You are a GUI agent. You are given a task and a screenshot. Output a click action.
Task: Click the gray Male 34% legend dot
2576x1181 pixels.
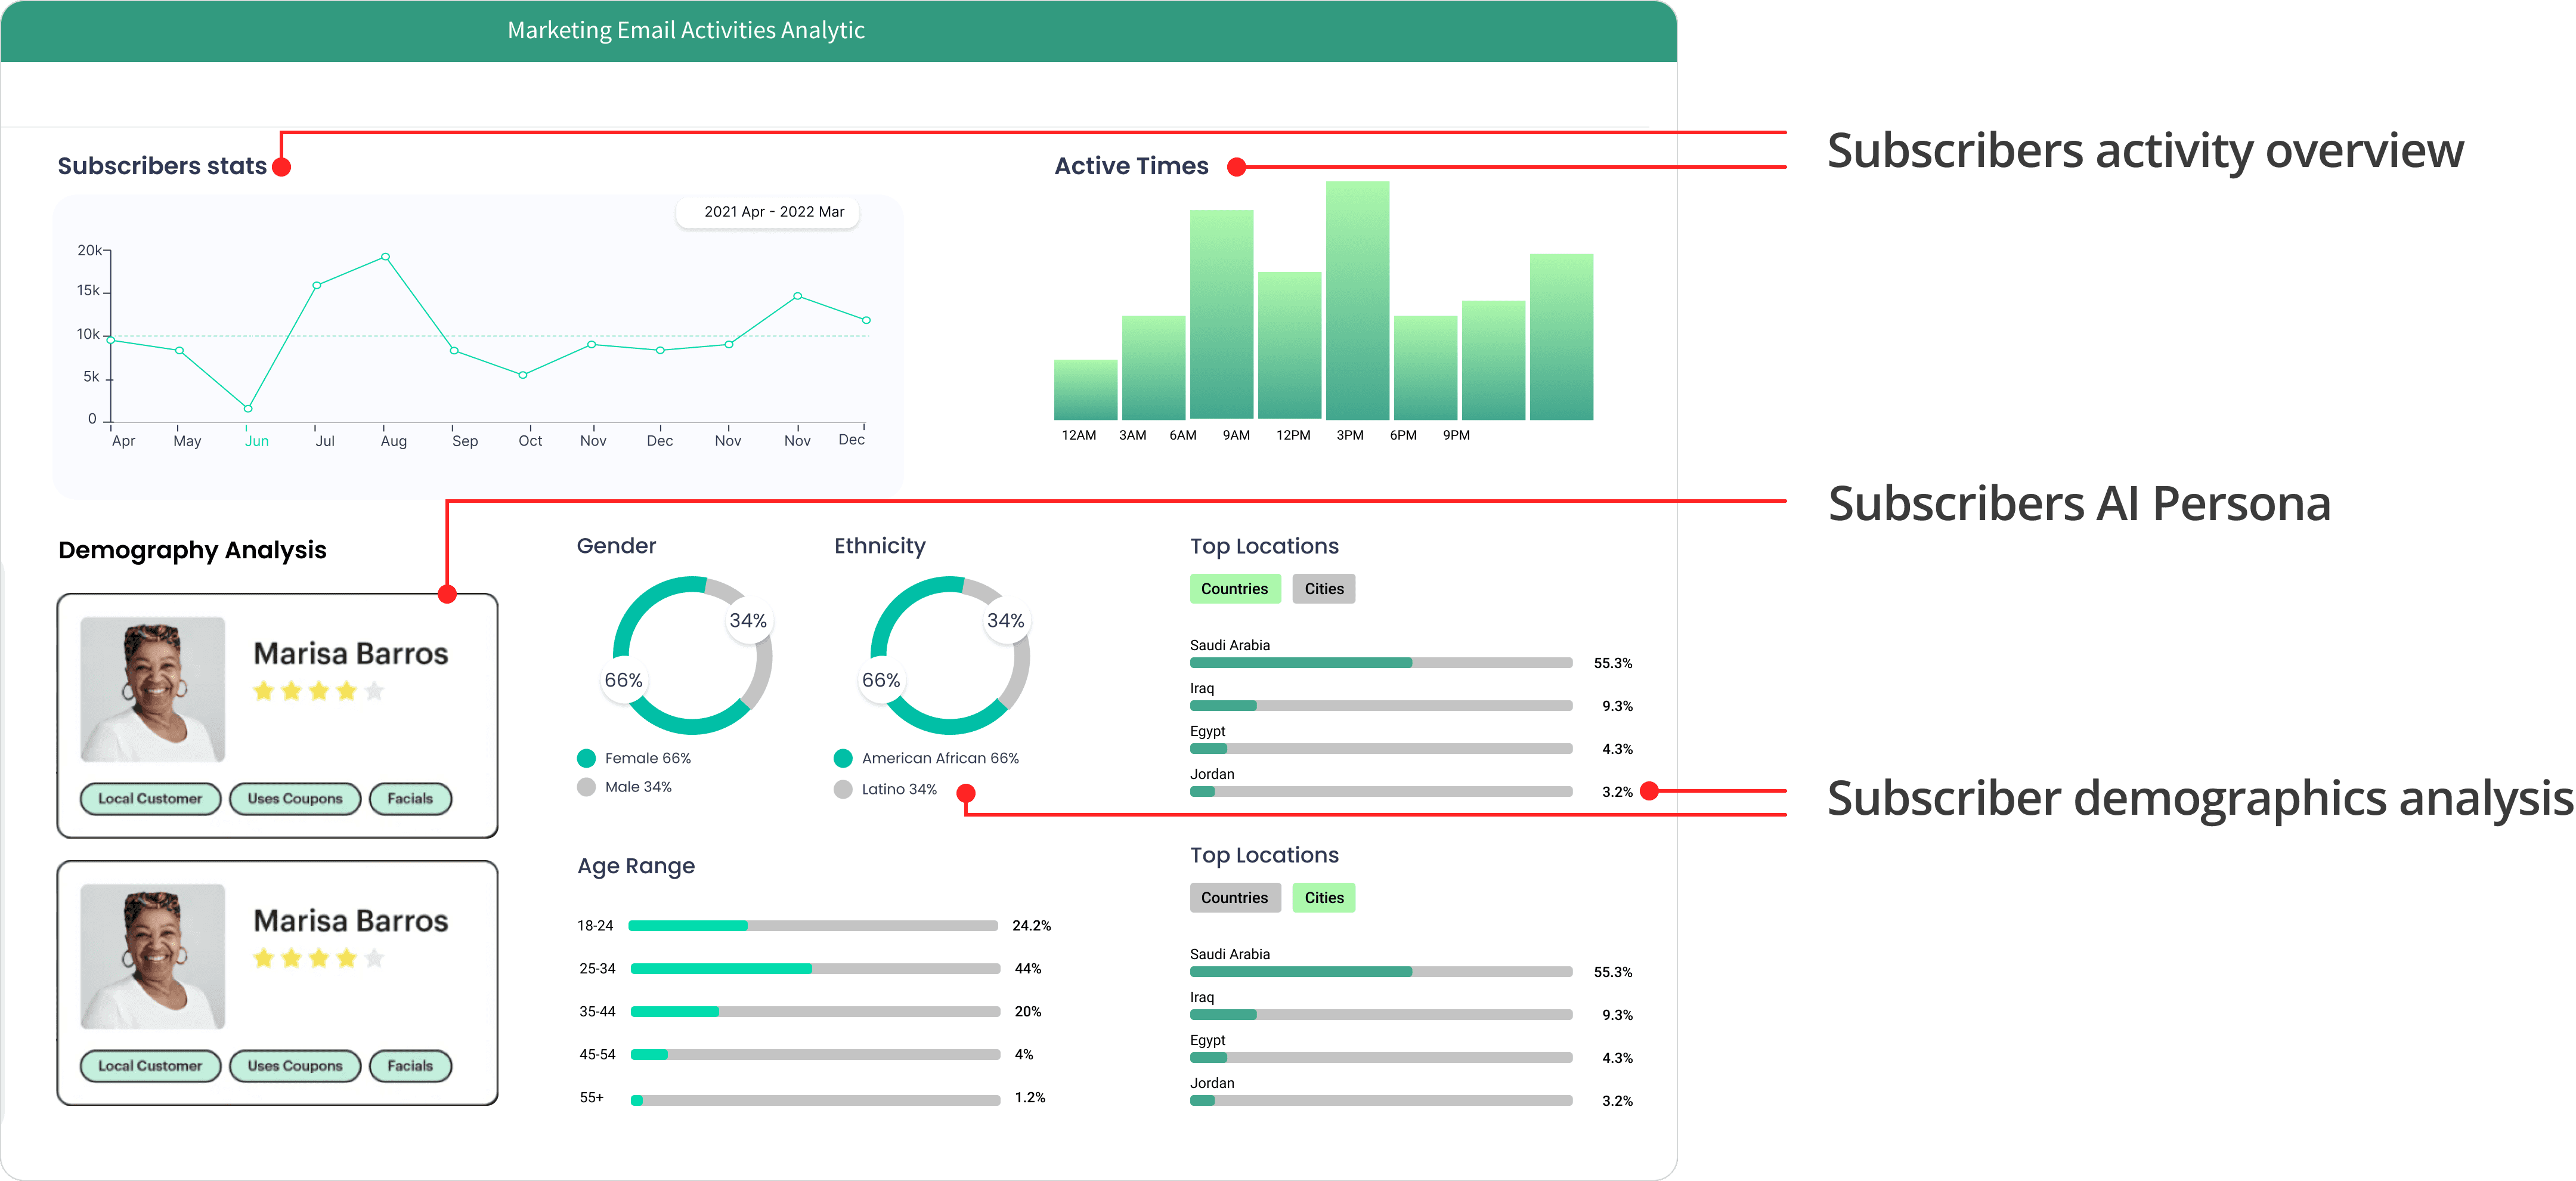(587, 787)
